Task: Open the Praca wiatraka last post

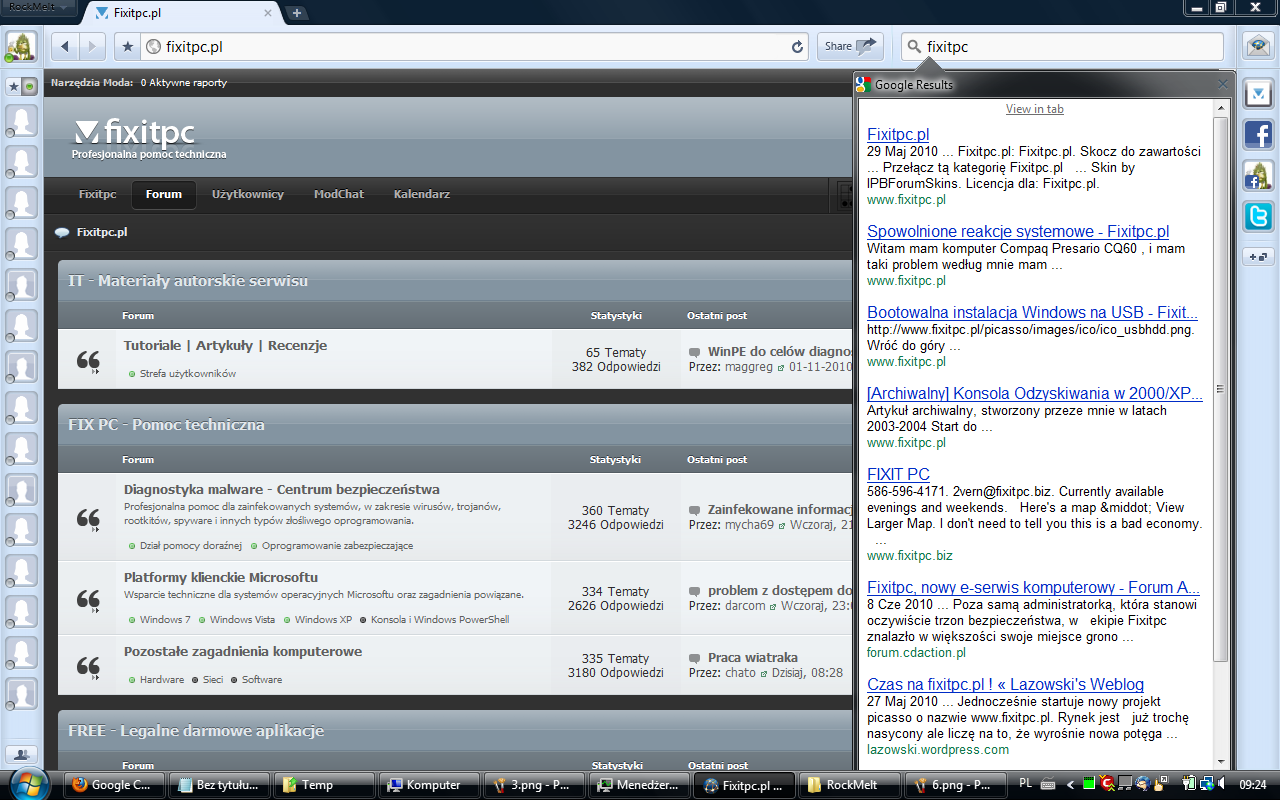Action: coord(753,657)
